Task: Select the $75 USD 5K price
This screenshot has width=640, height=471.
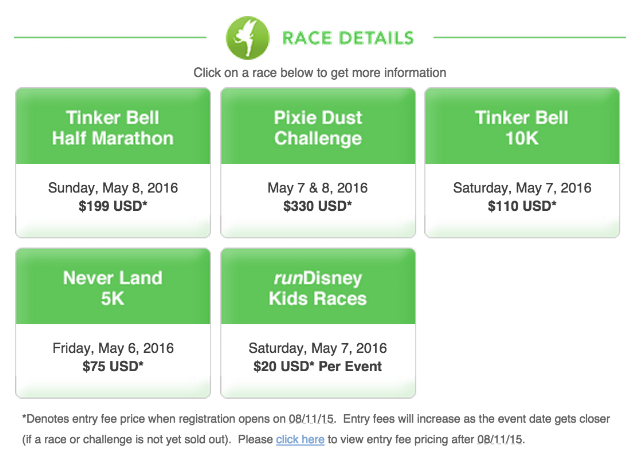Action: point(113,366)
